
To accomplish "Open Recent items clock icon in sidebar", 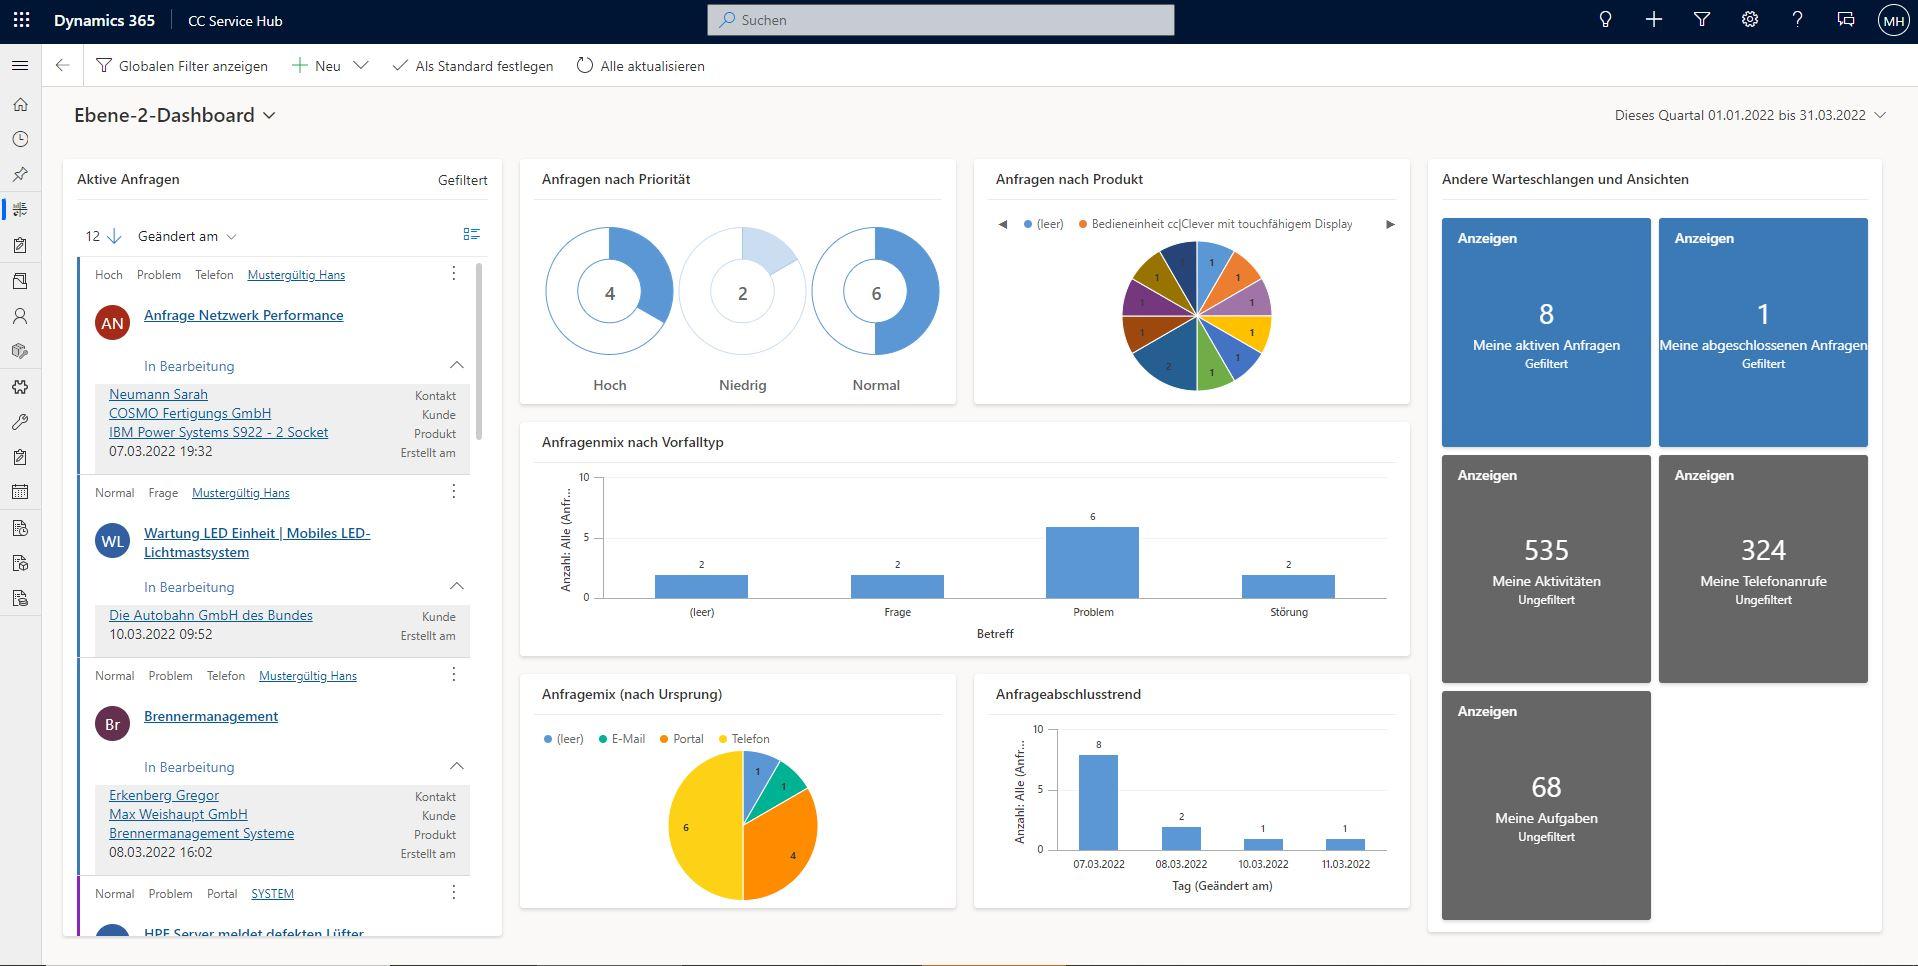I will (20, 139).
